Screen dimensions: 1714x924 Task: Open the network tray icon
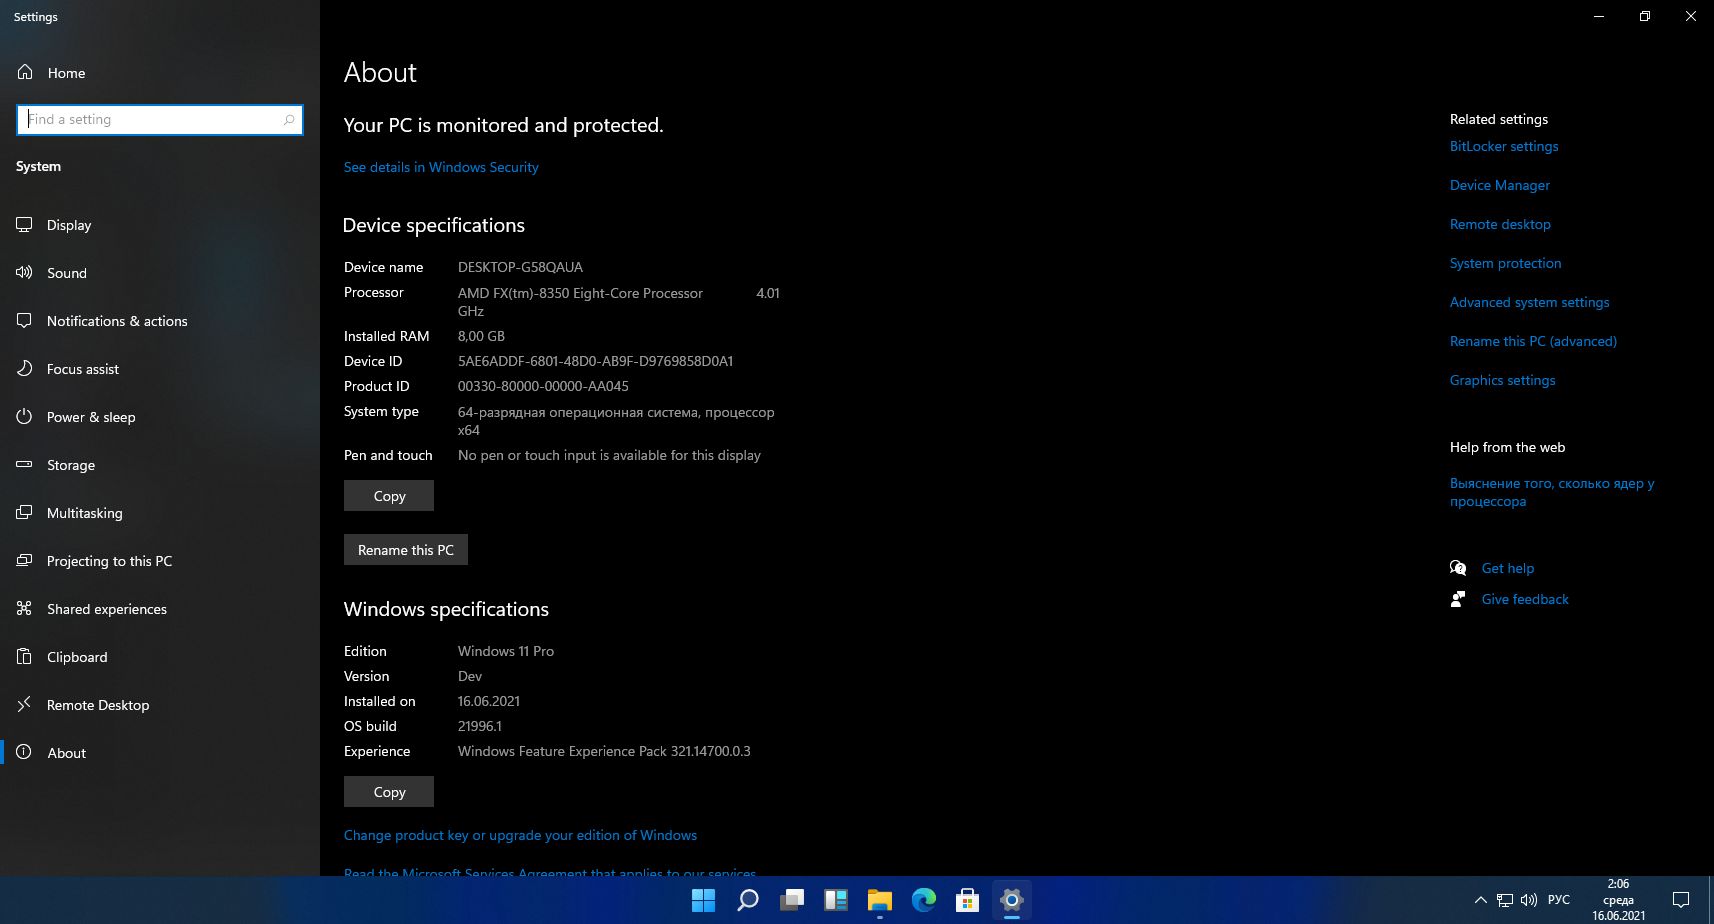[x=1505, y=900]
